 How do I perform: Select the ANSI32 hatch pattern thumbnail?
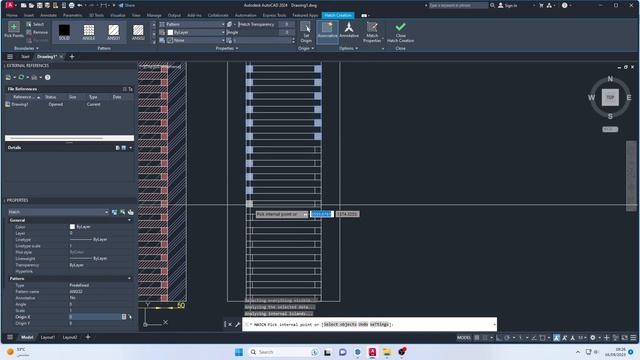pyautogui.click(x=138, y=32)
